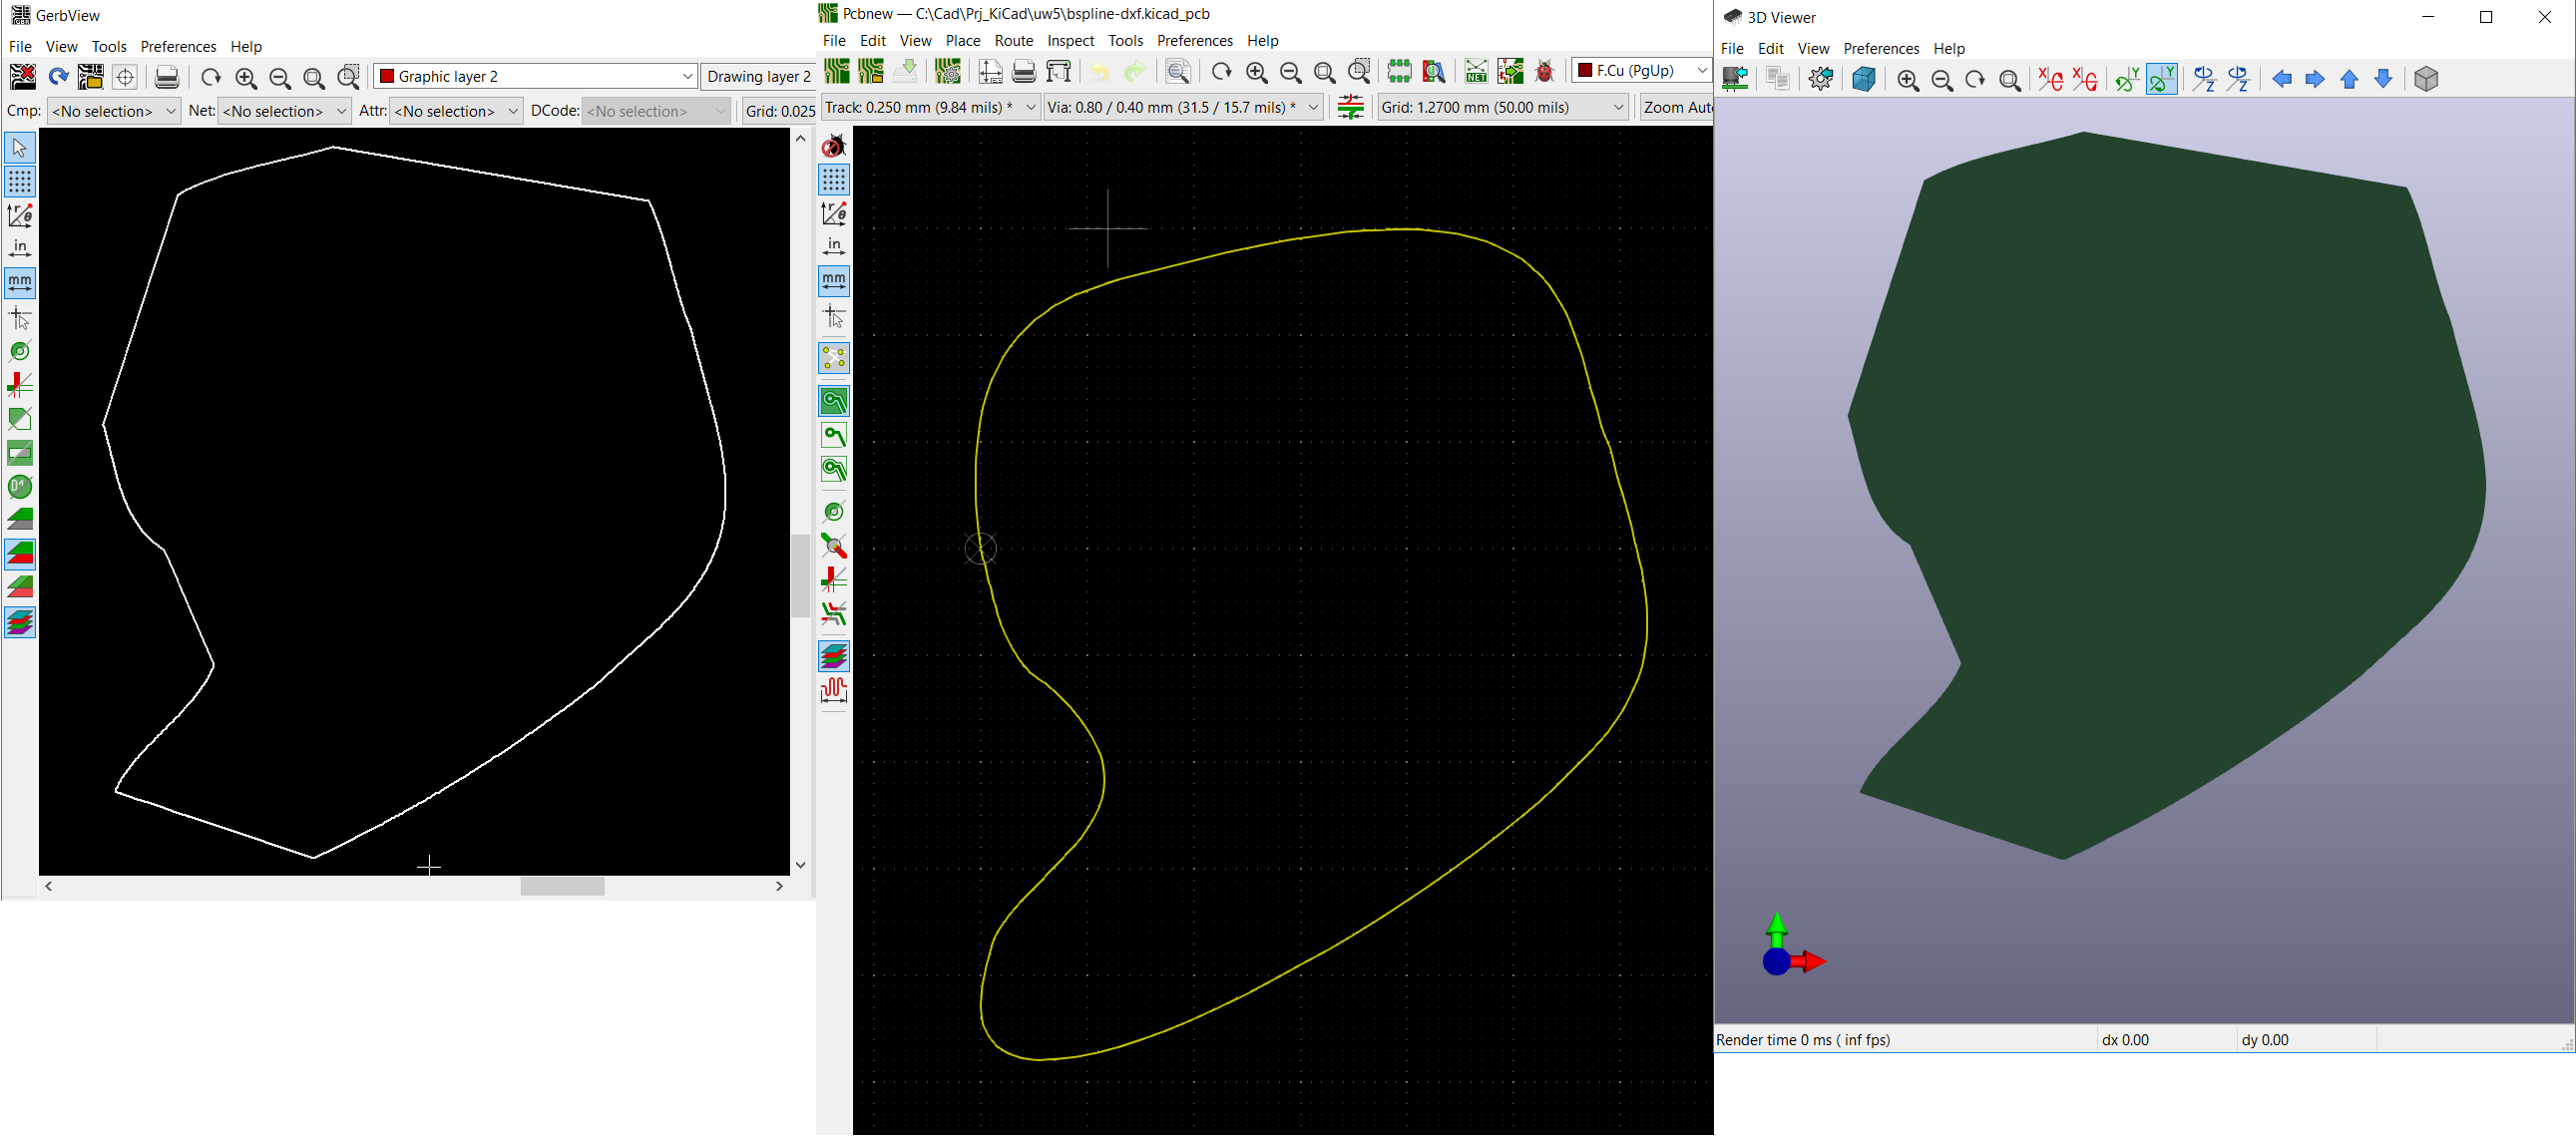The image size is (2576, 1136).
Task: Rotate the 3D view around the X axis
Action: click(x=2053, y=78)
